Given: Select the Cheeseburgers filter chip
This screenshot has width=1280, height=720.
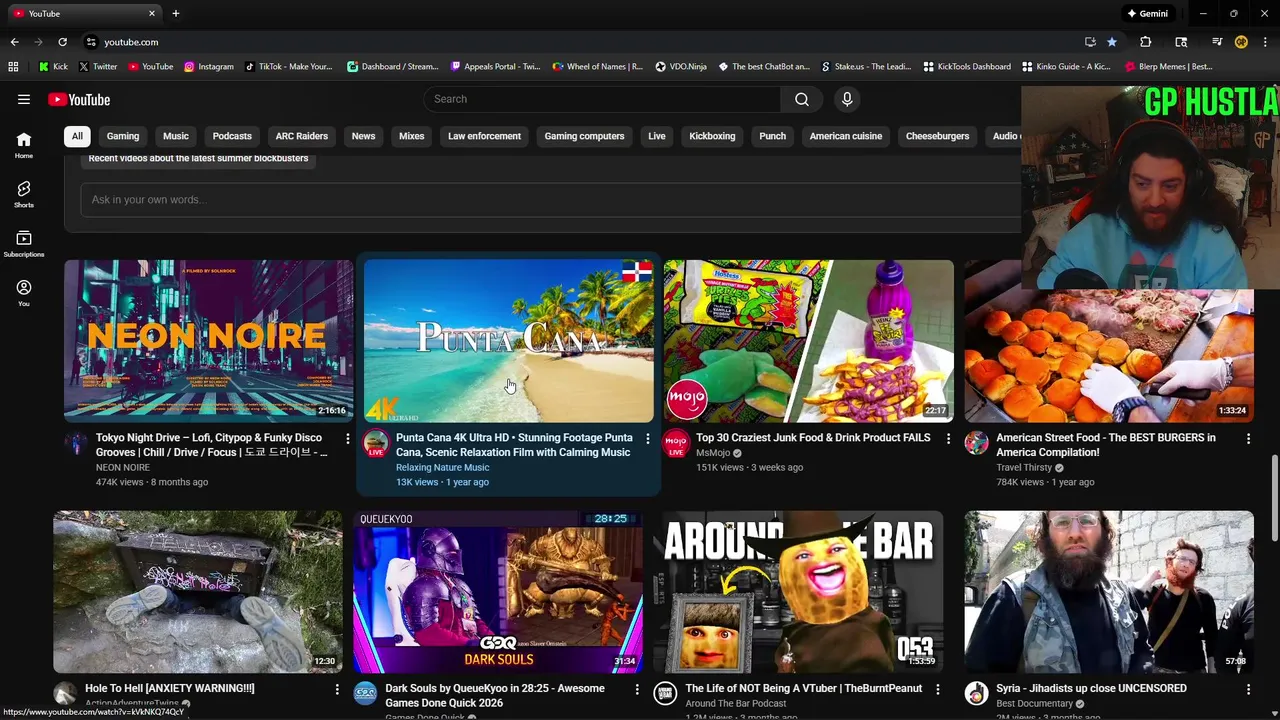Looking at the screenshot, I should (x=937, y=136).
